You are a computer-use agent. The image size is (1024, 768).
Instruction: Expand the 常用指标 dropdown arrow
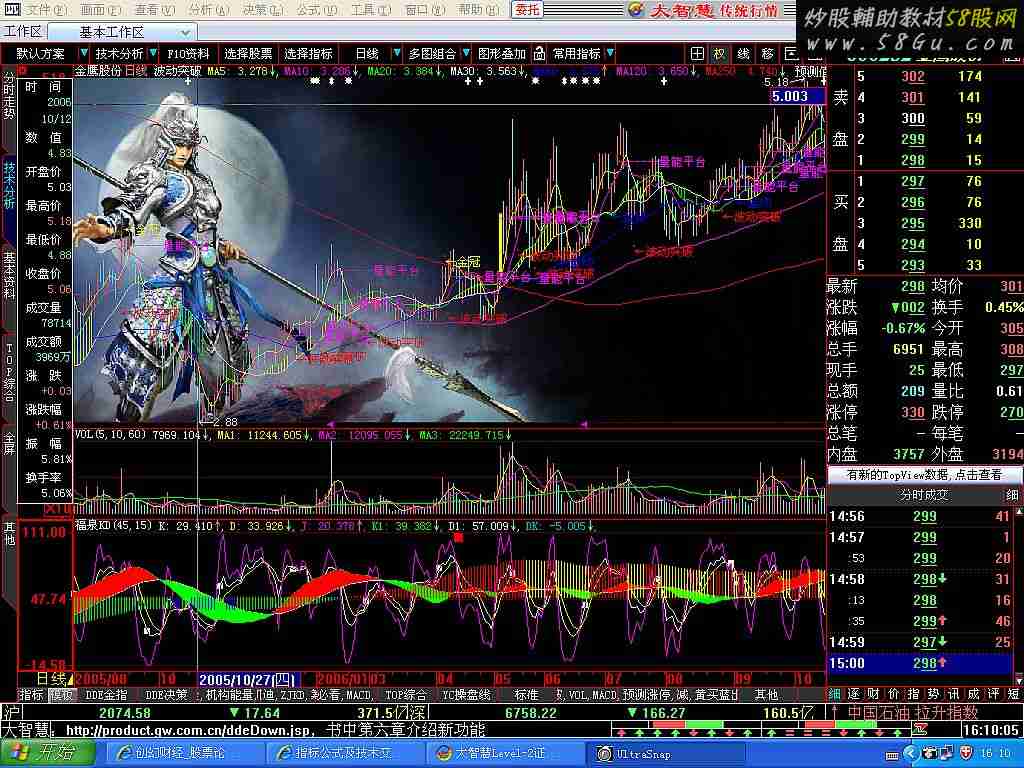coord(610,53)
